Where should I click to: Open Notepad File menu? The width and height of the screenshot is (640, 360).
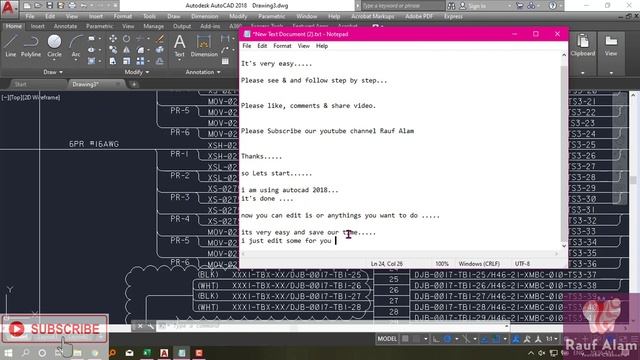(x=247, y=46)
